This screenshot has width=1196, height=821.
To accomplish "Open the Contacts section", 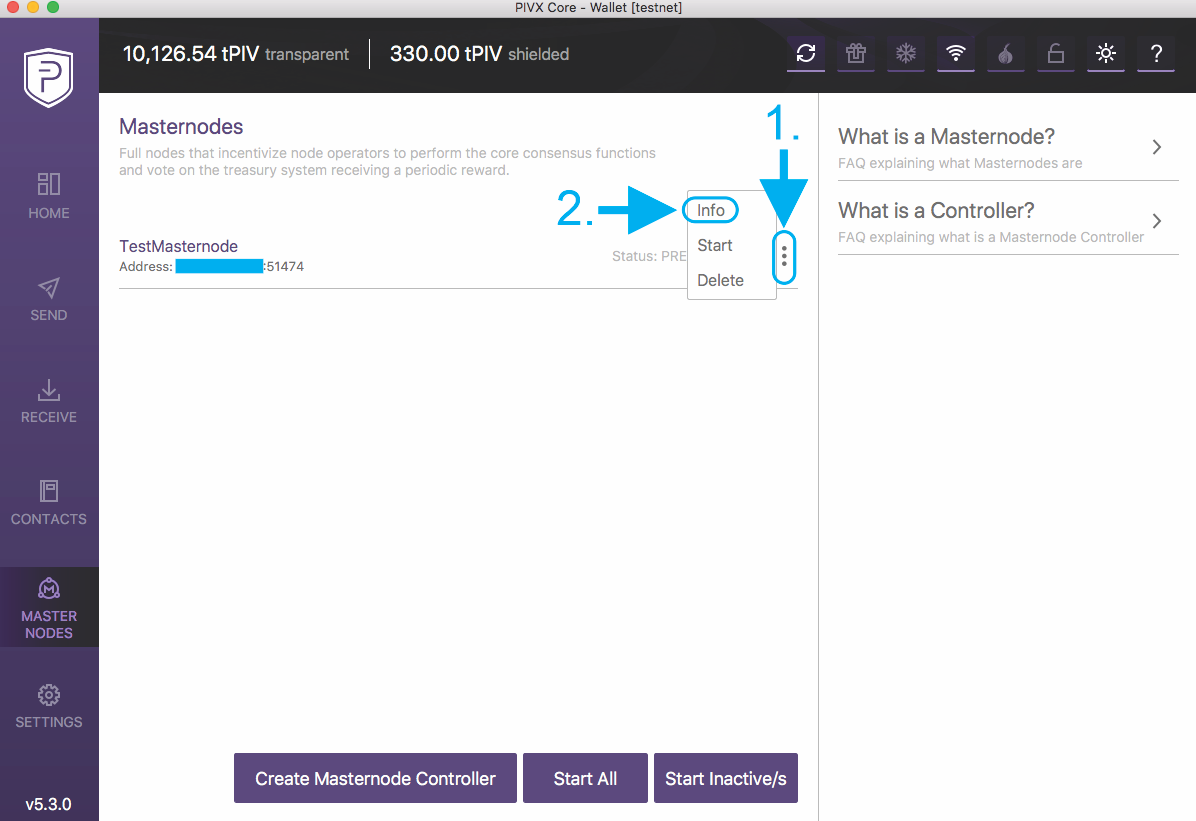I will click(49, 503).
